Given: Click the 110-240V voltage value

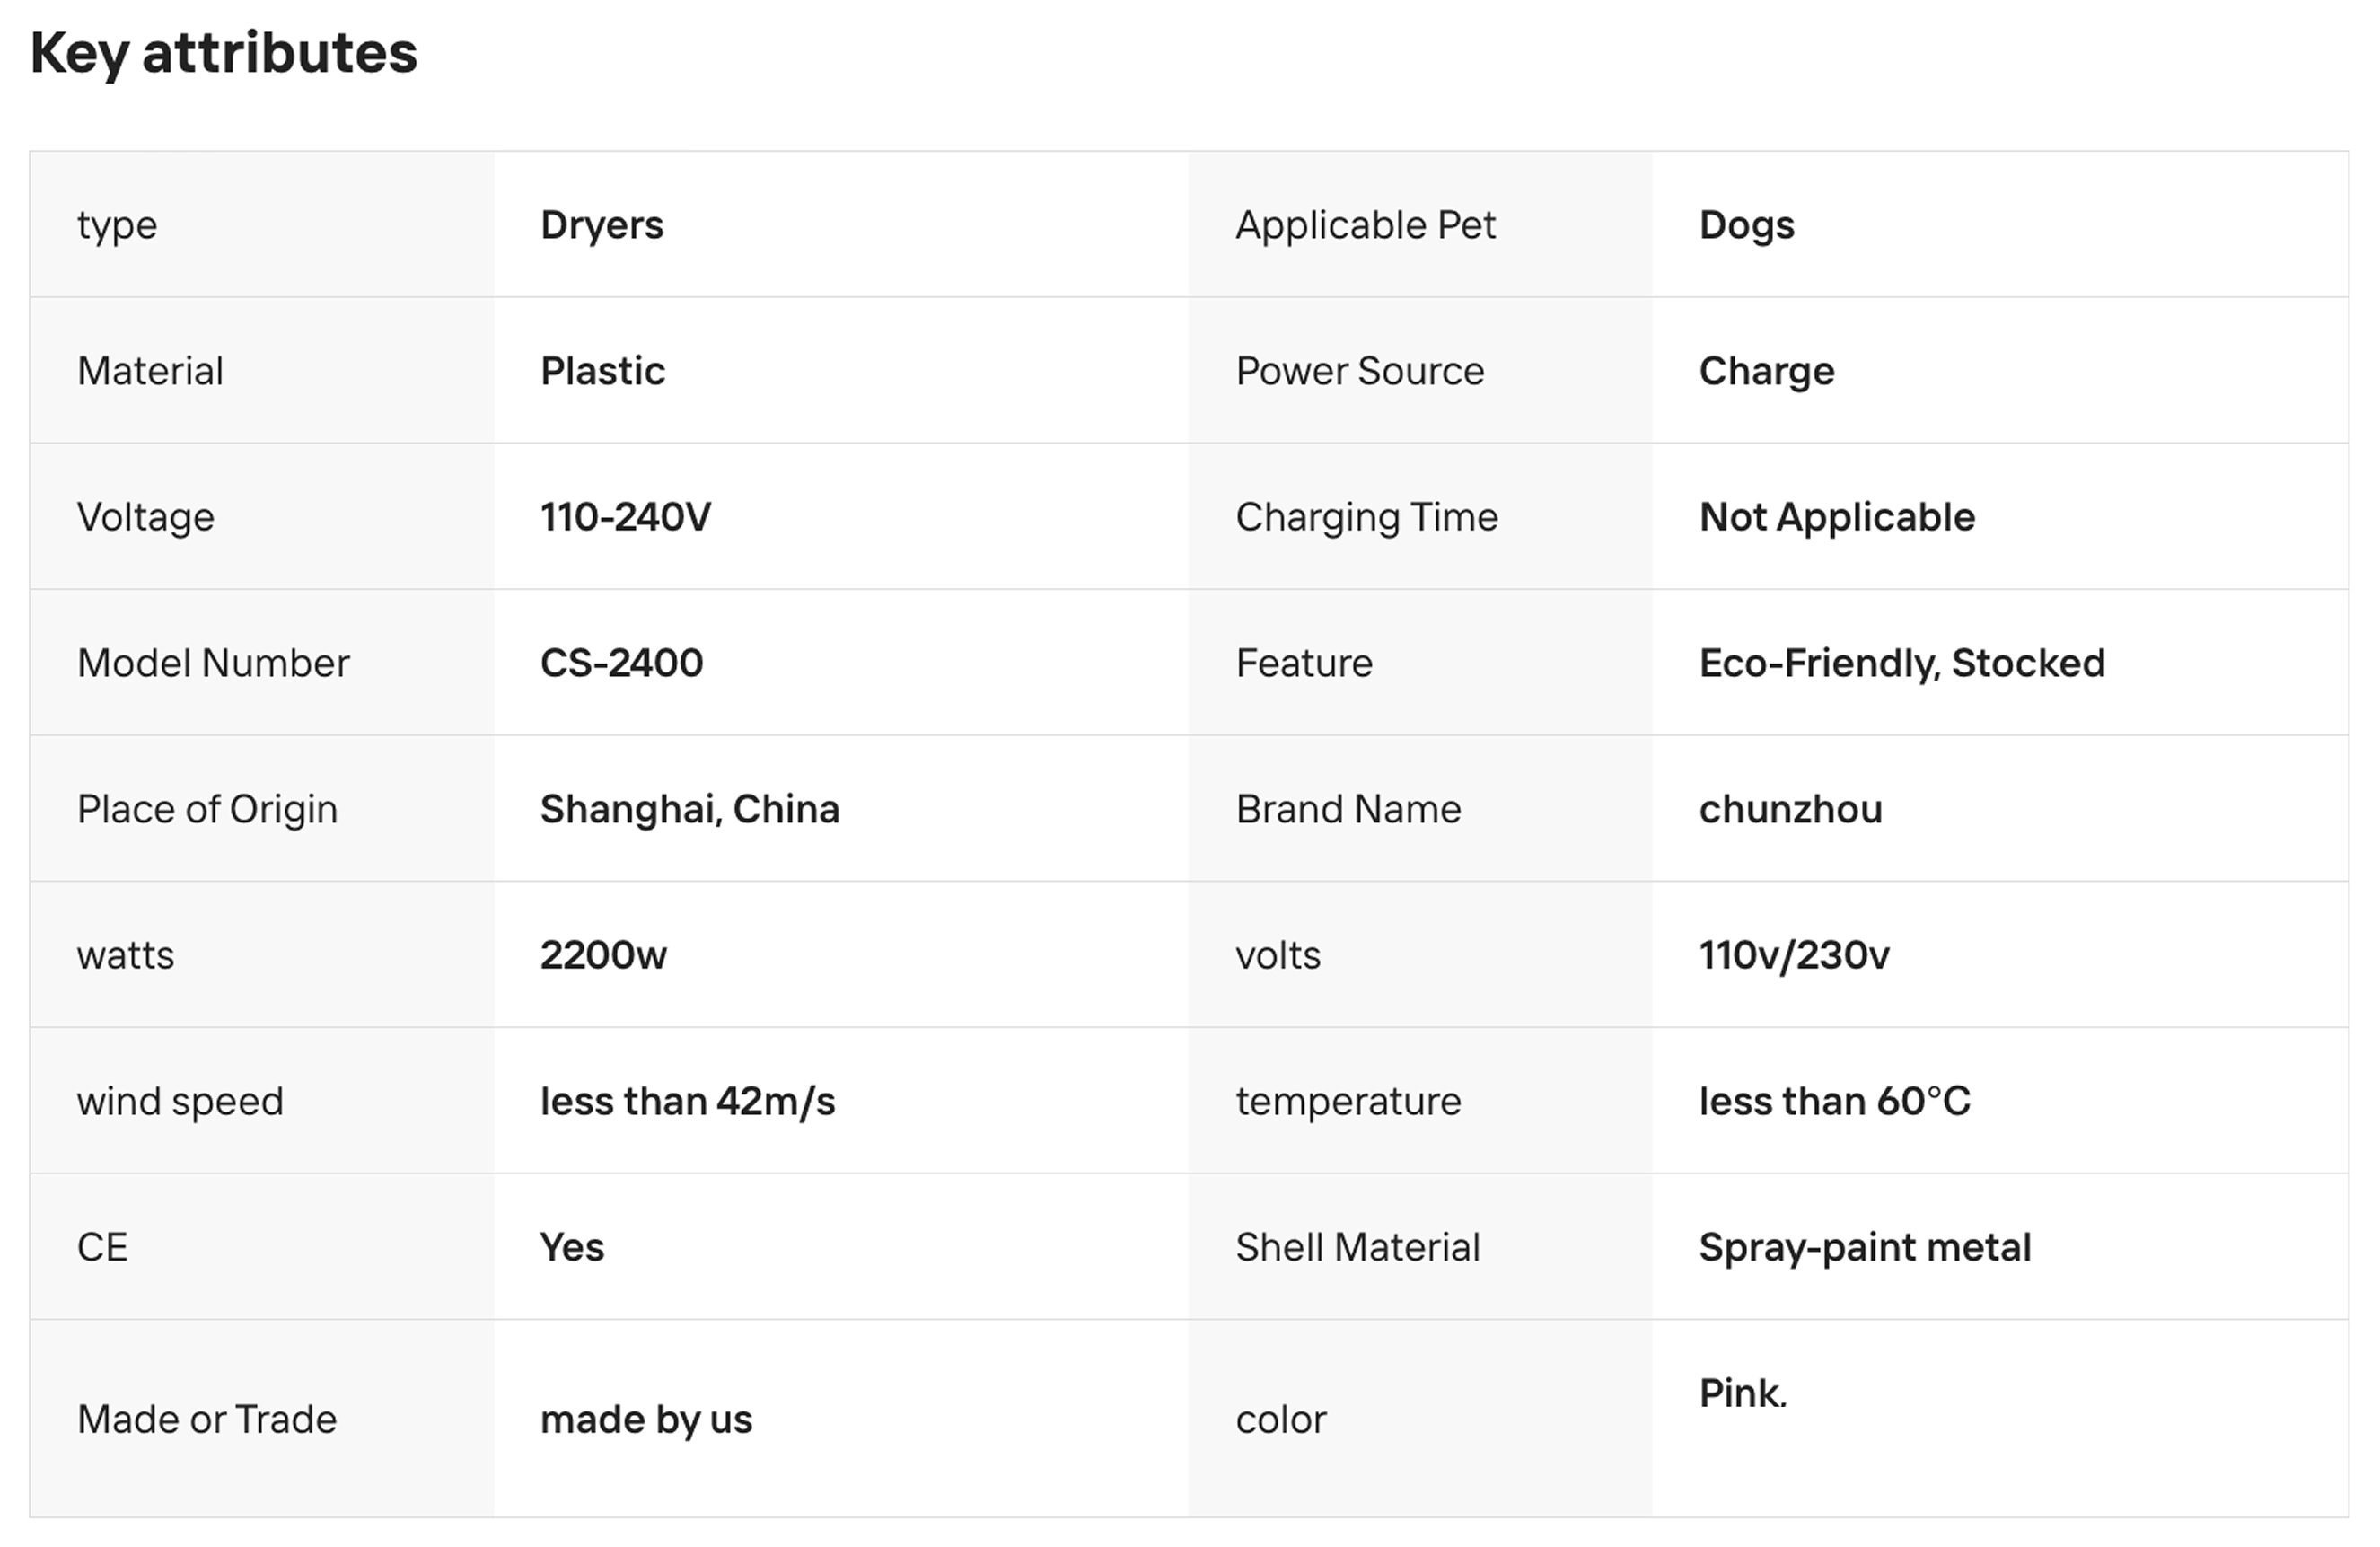Looking at the screenshot, I should point(625,517).
